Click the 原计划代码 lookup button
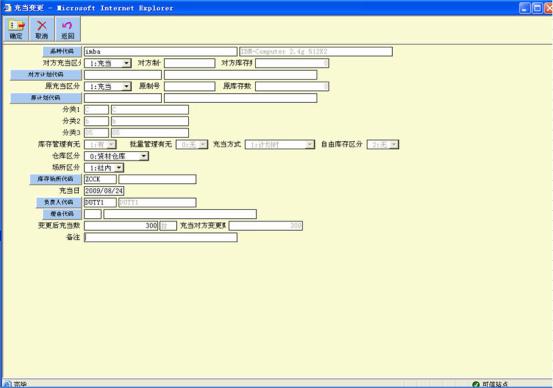 (46, 98)
